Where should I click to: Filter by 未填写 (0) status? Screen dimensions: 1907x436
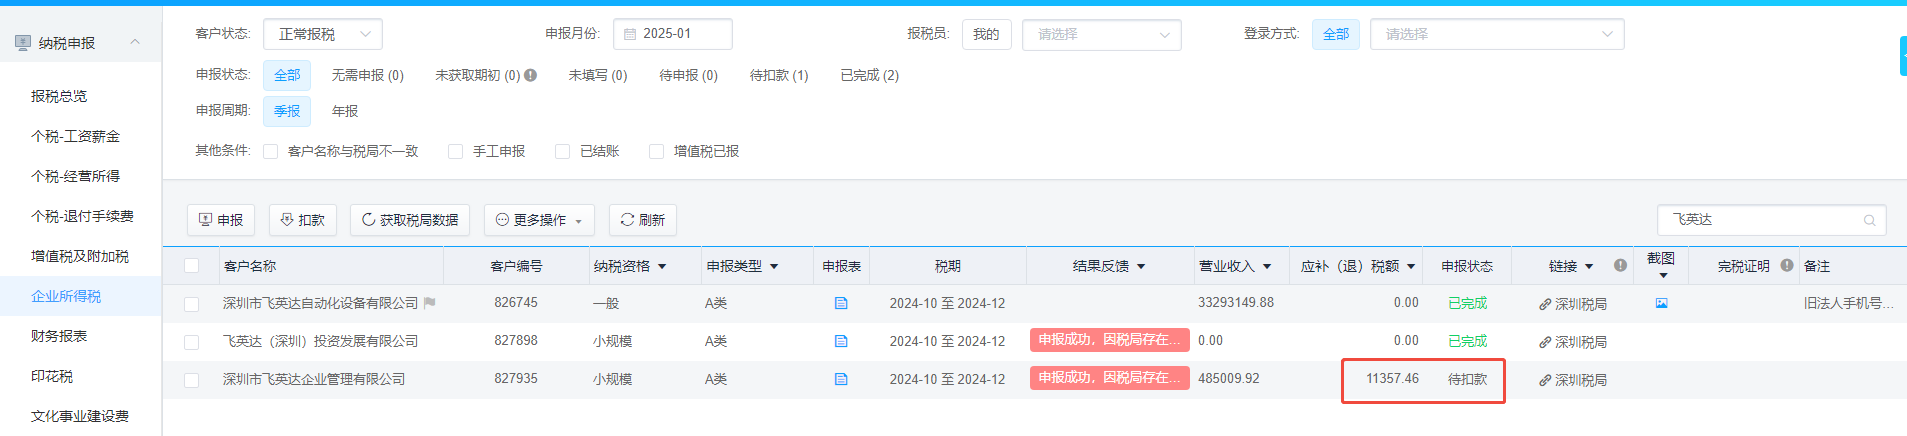[x=598, y=75]
